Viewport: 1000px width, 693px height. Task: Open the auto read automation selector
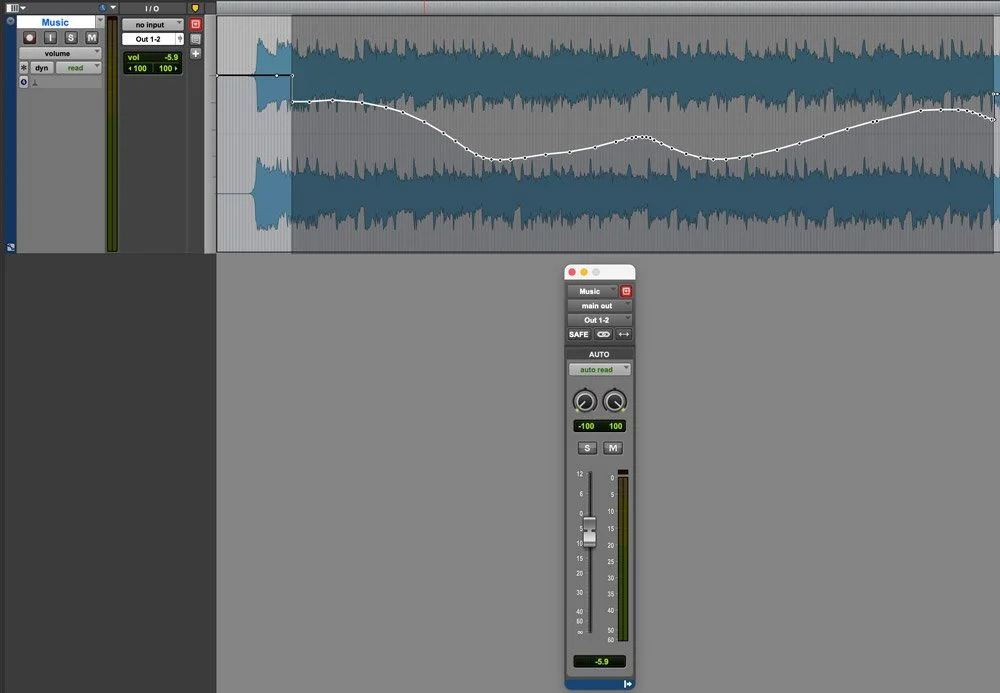click(x=599, y=369)
